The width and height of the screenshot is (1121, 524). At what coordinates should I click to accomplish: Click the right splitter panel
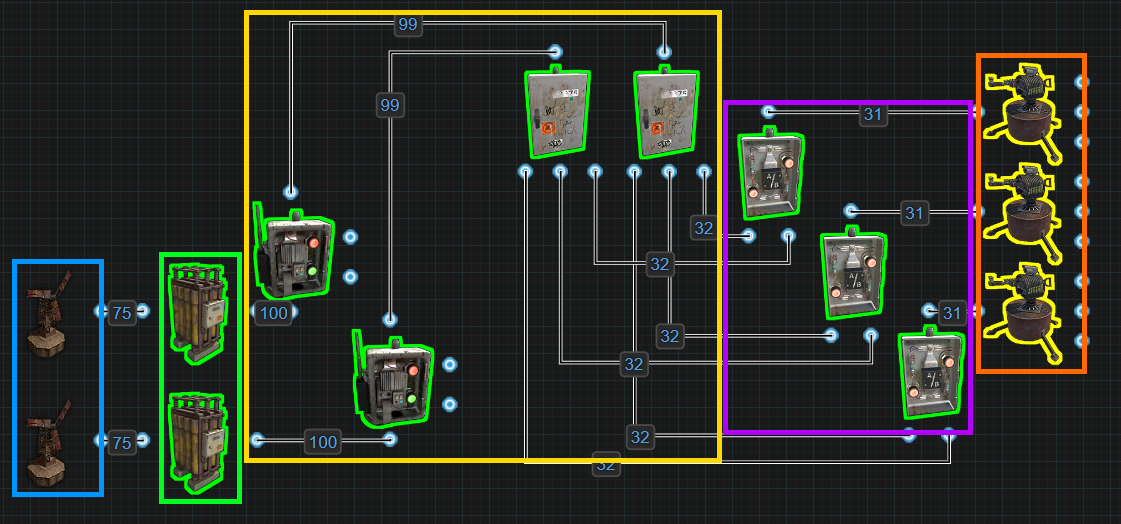click(x=666, y=112)
